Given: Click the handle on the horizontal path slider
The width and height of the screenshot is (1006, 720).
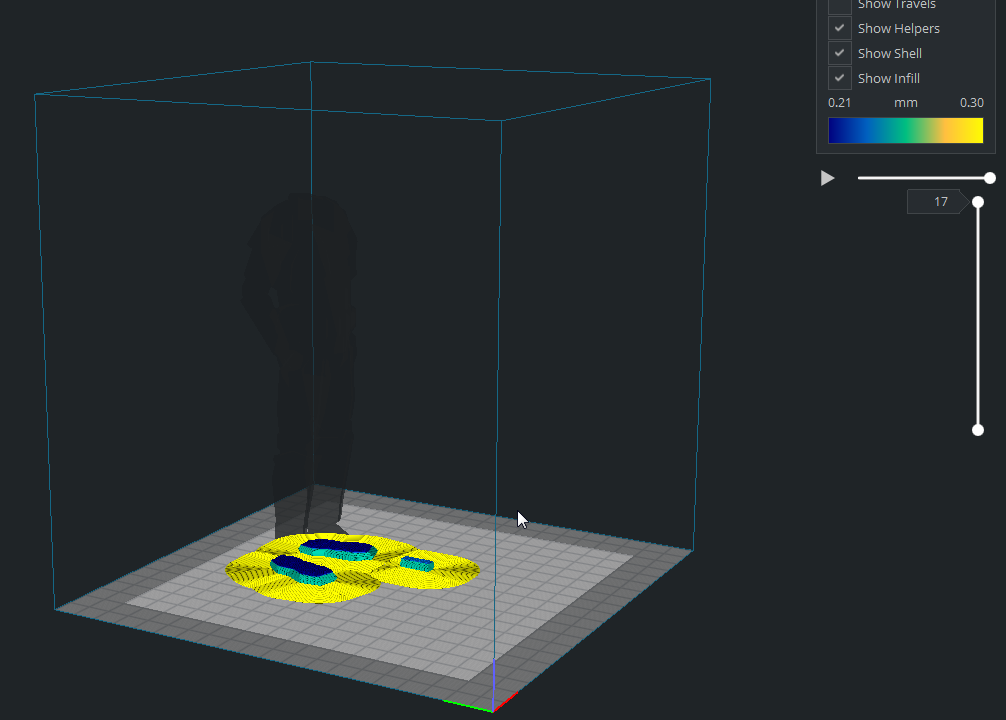Looking at the screenshot, I should (x=989, y=177).
